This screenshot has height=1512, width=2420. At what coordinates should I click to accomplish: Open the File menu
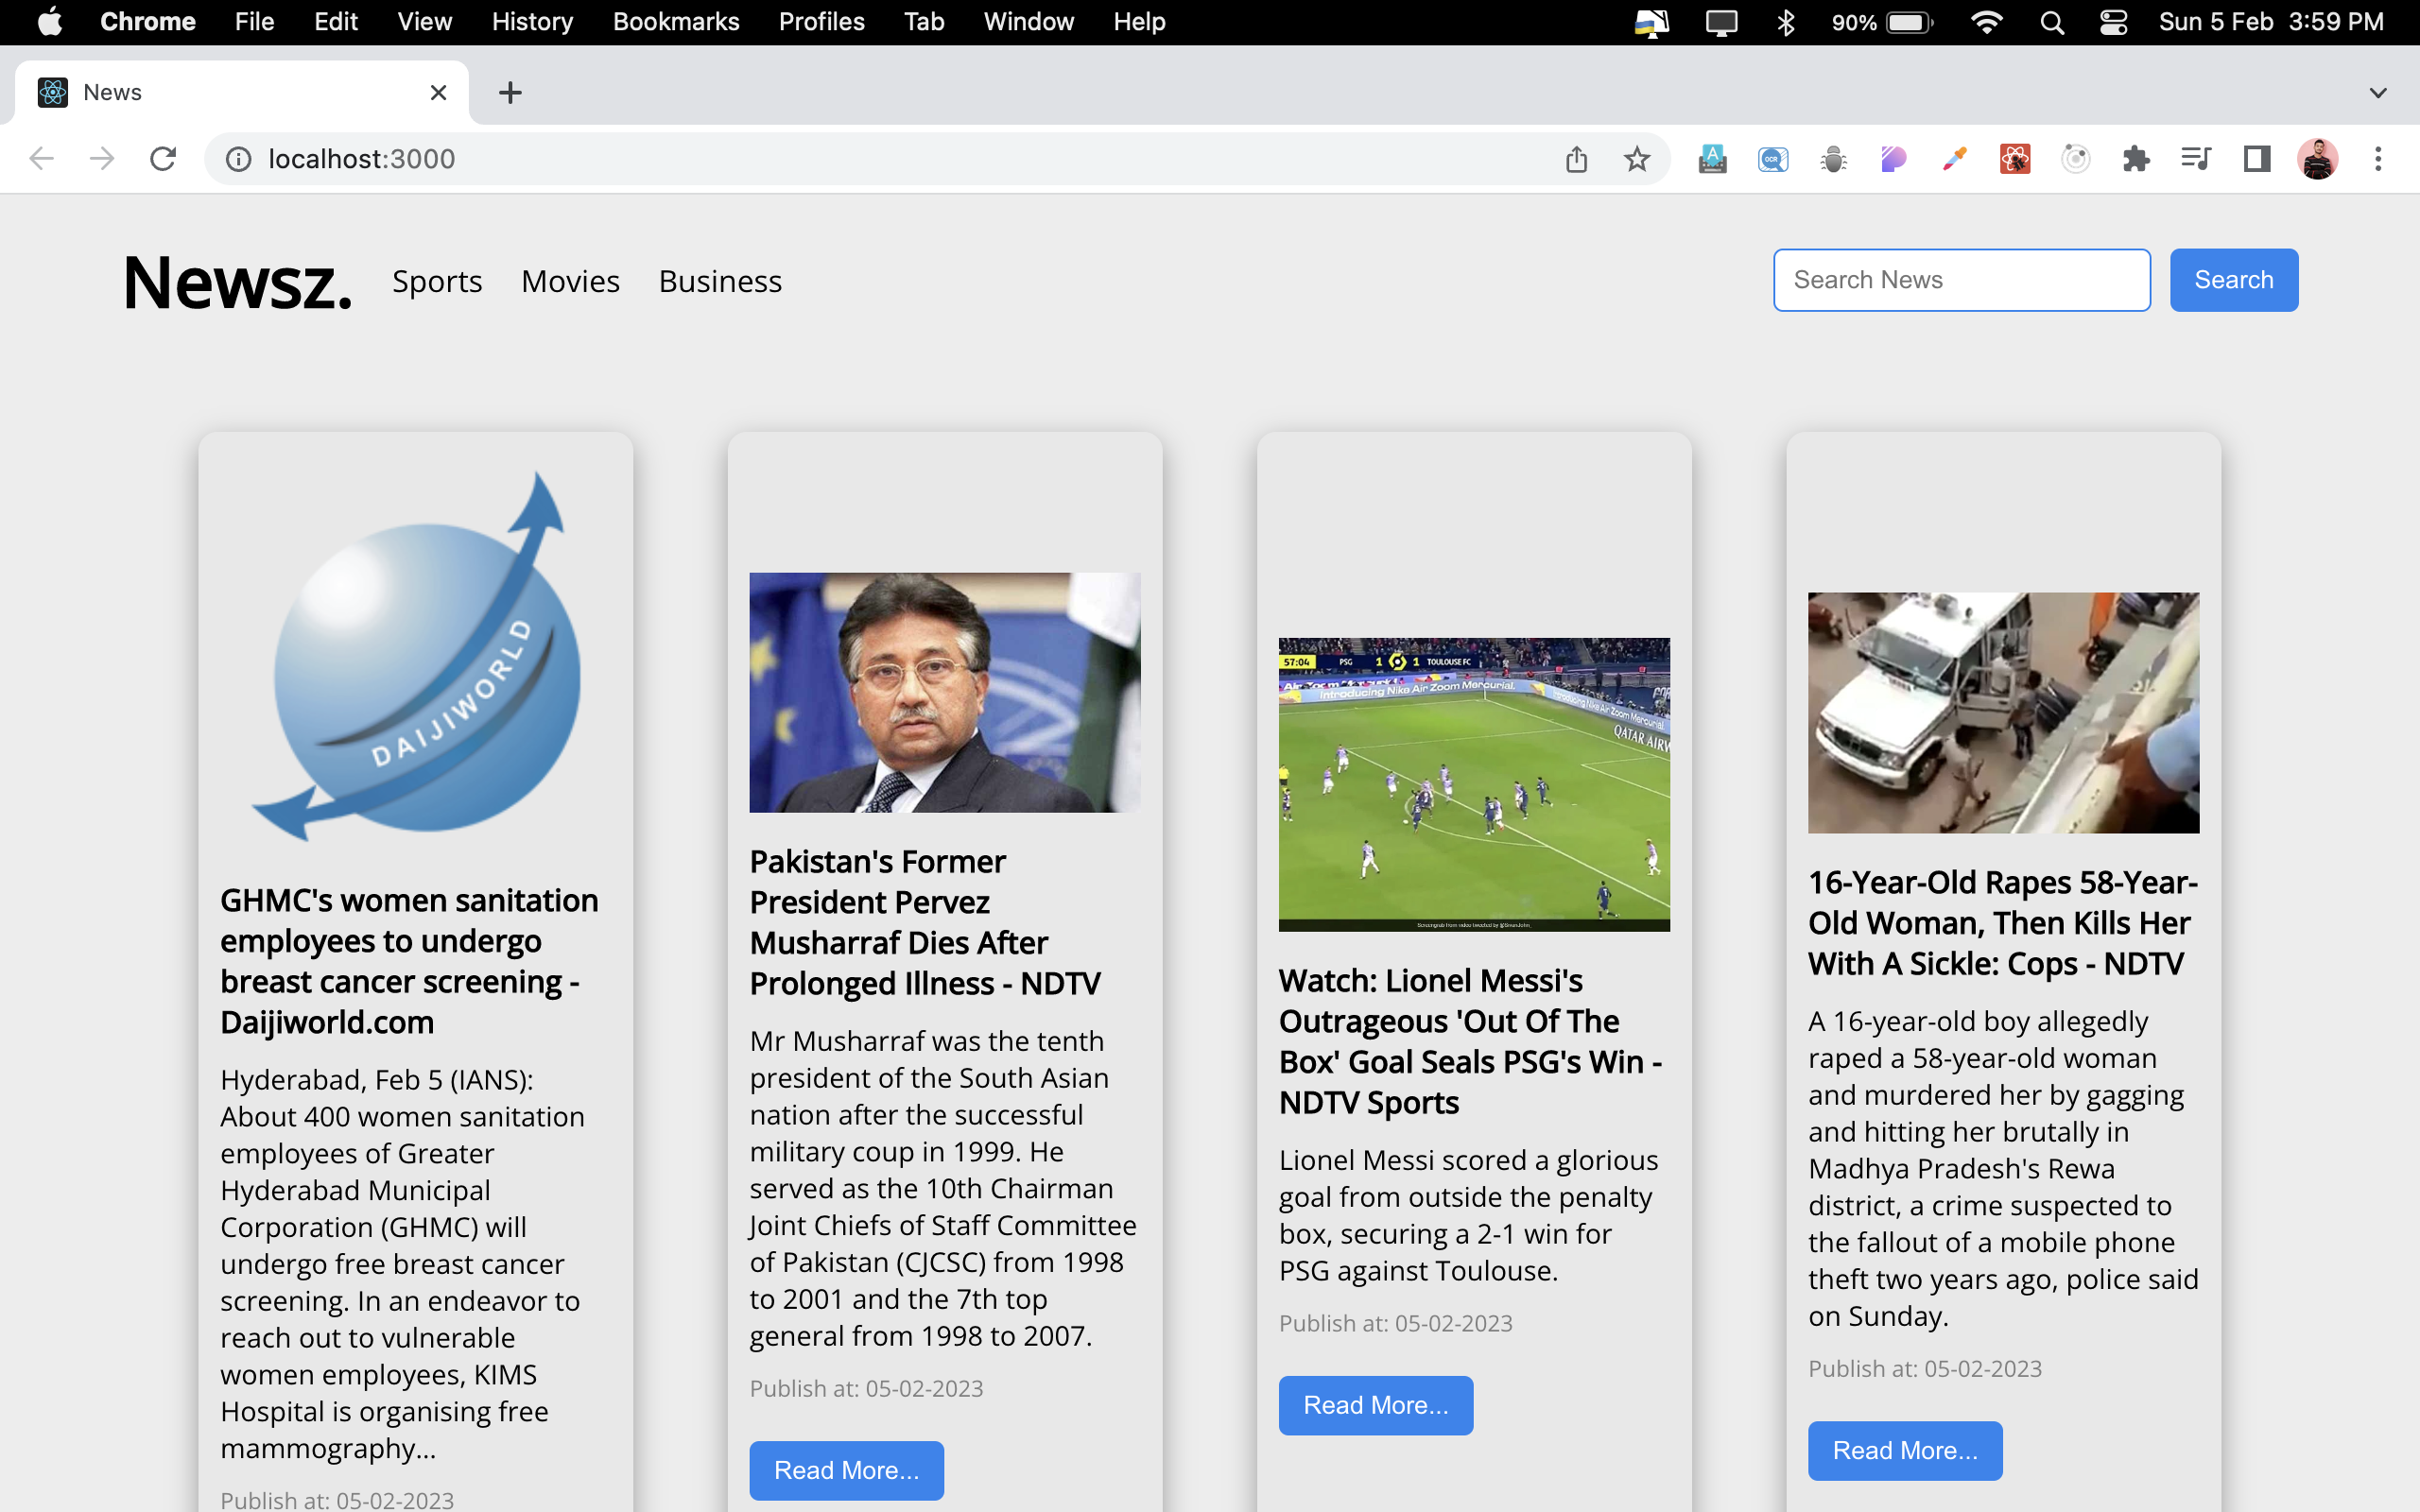(x=254, y=22)
